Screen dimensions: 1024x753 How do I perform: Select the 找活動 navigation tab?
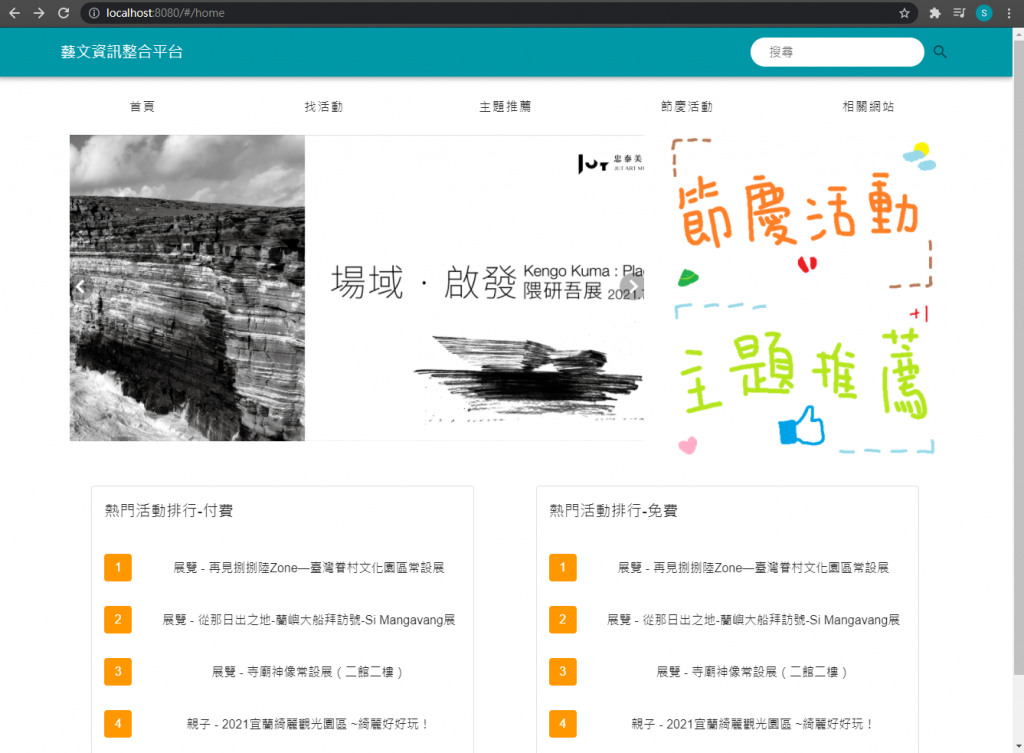pos(324,106)
